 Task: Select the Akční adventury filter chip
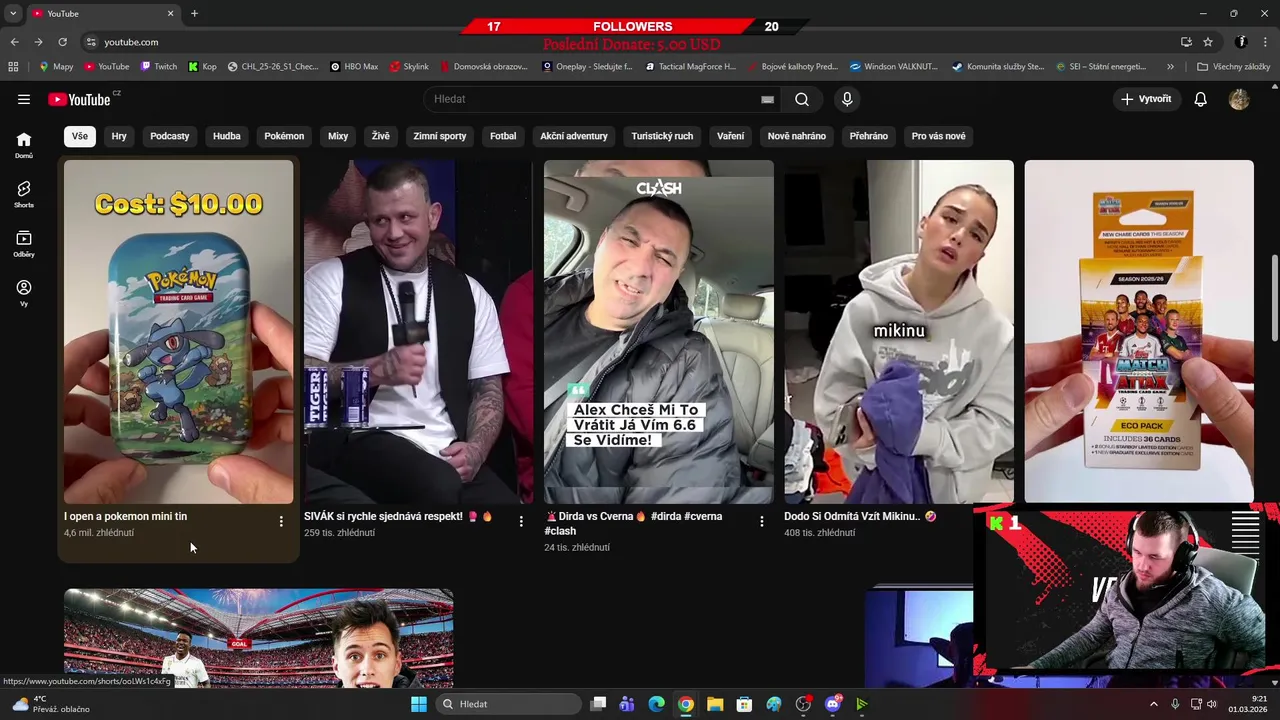[574, 136]
